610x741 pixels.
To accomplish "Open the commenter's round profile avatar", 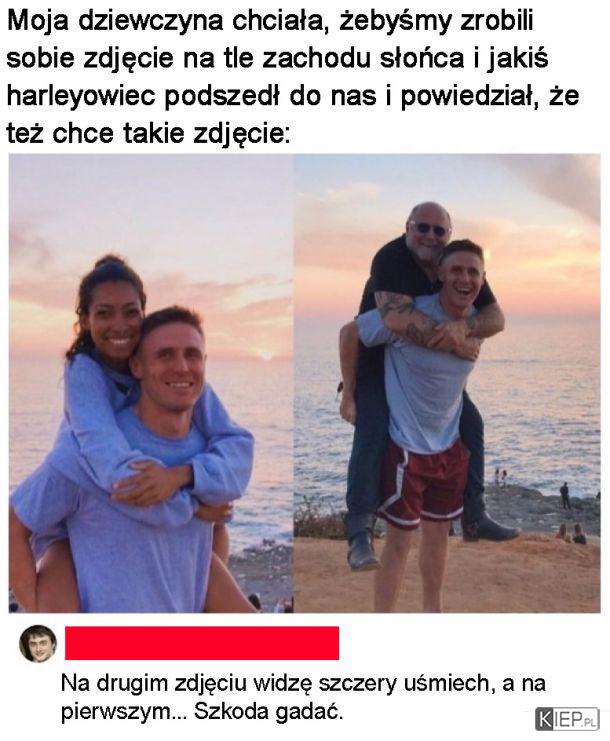I will (38, 643).
